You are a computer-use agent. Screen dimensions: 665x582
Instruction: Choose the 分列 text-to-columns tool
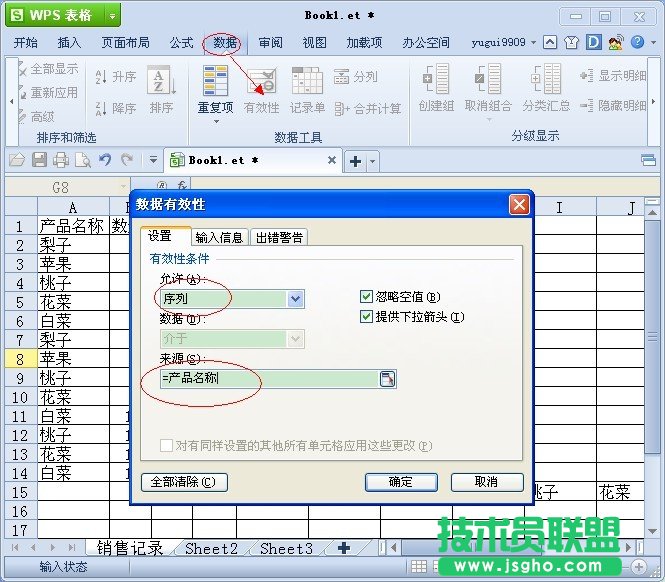(355, 77)
